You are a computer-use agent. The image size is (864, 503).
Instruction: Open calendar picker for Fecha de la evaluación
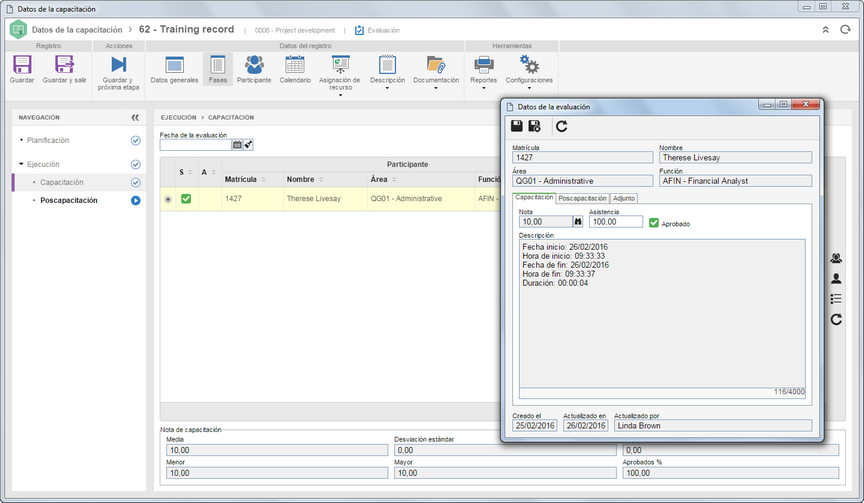pos(237,145)
